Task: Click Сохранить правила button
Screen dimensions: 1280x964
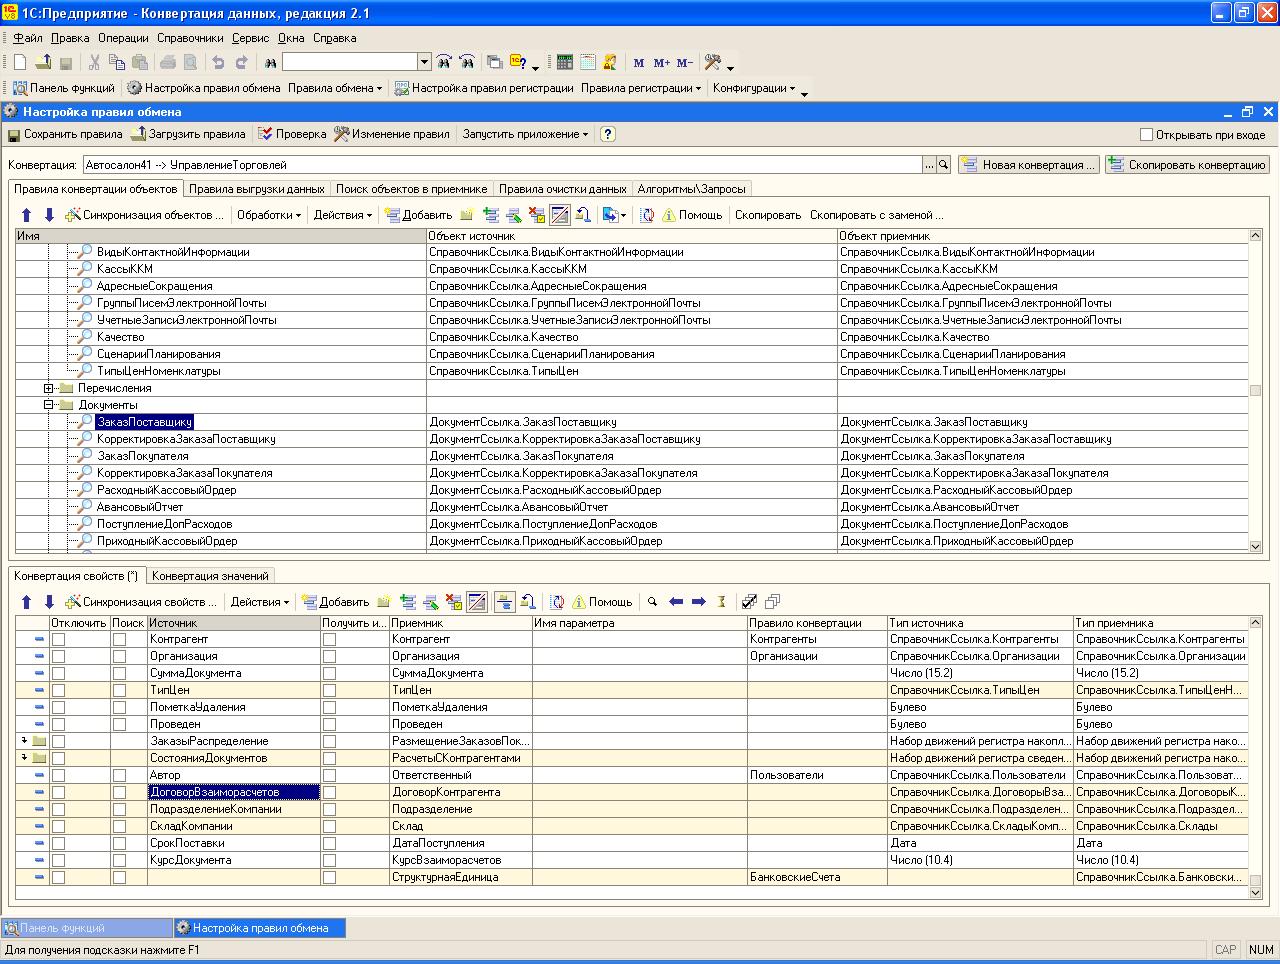Action: click(65, 134)
